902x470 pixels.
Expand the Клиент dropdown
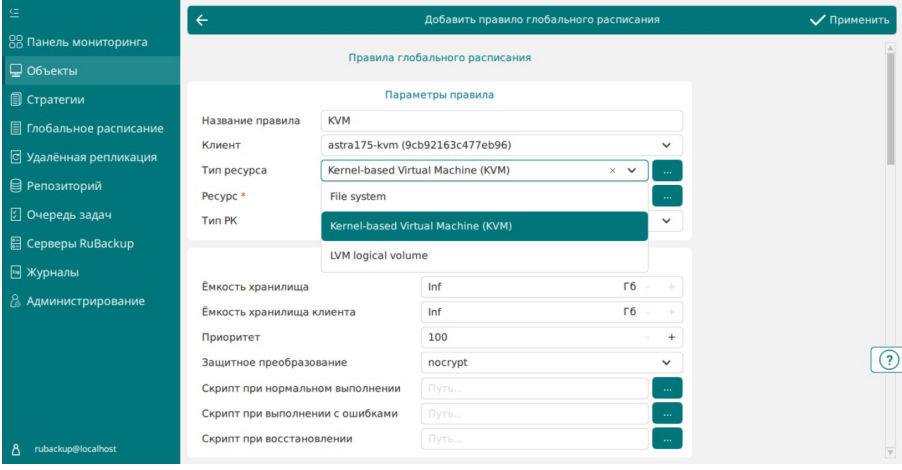[666, 146]
